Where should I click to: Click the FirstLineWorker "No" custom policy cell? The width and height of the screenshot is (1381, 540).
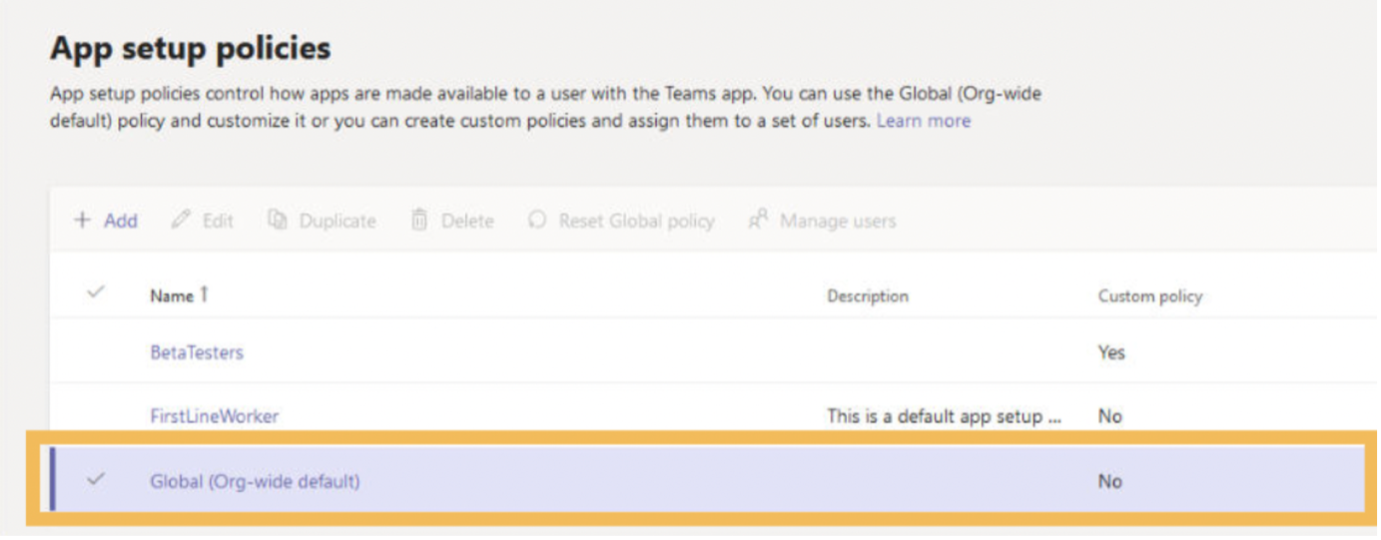coord(1110,416)
